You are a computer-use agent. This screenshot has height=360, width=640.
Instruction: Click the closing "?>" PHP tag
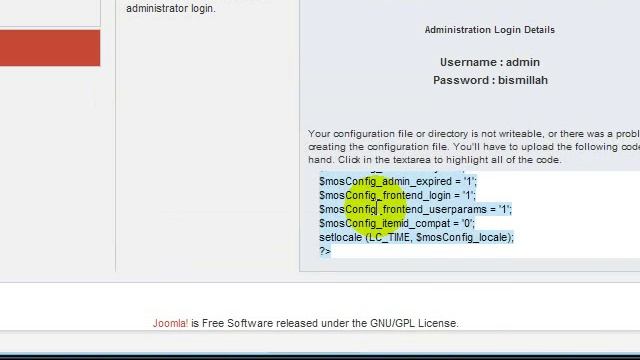(x=325, y=251)
